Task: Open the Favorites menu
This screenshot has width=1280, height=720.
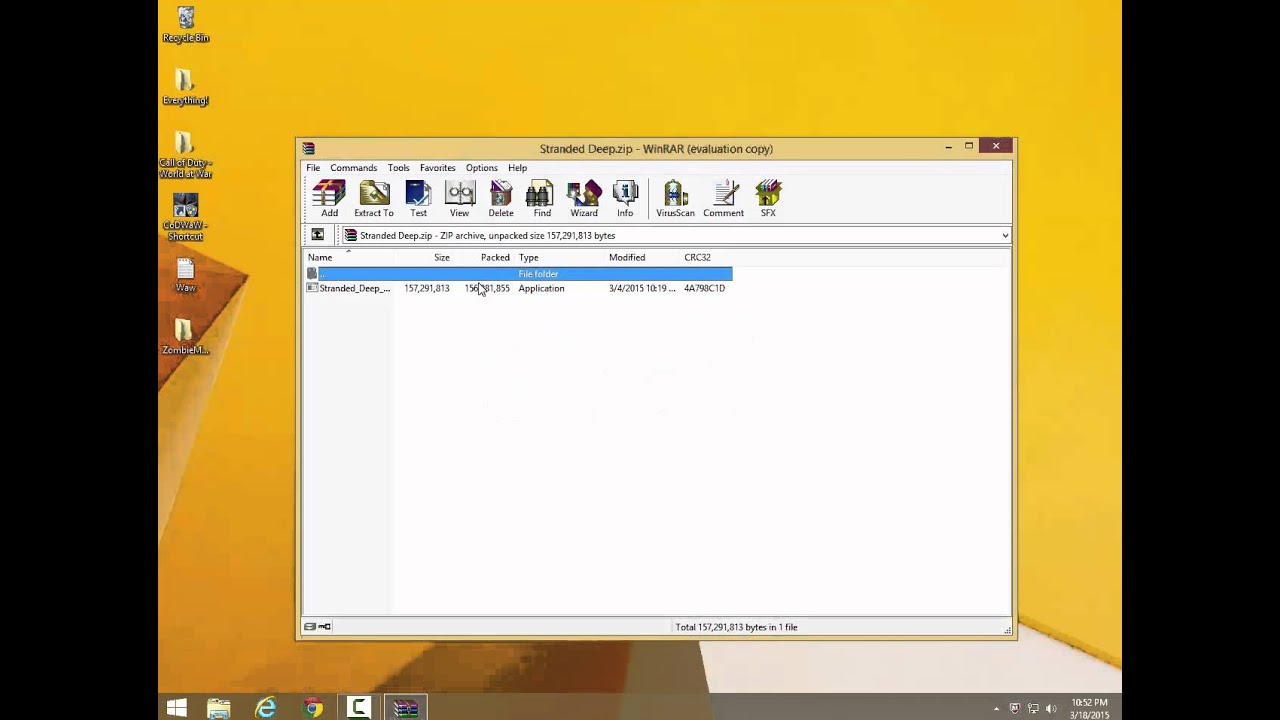Action: (437, 168)
